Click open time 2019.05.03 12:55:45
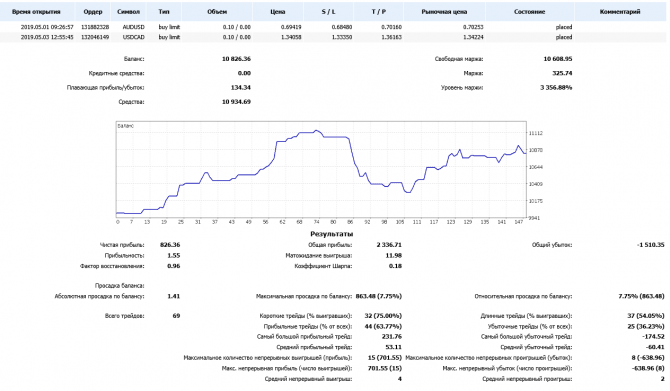The height and width of the screenshot is (391, 670). pyautogui.click(x=47, y=37)
